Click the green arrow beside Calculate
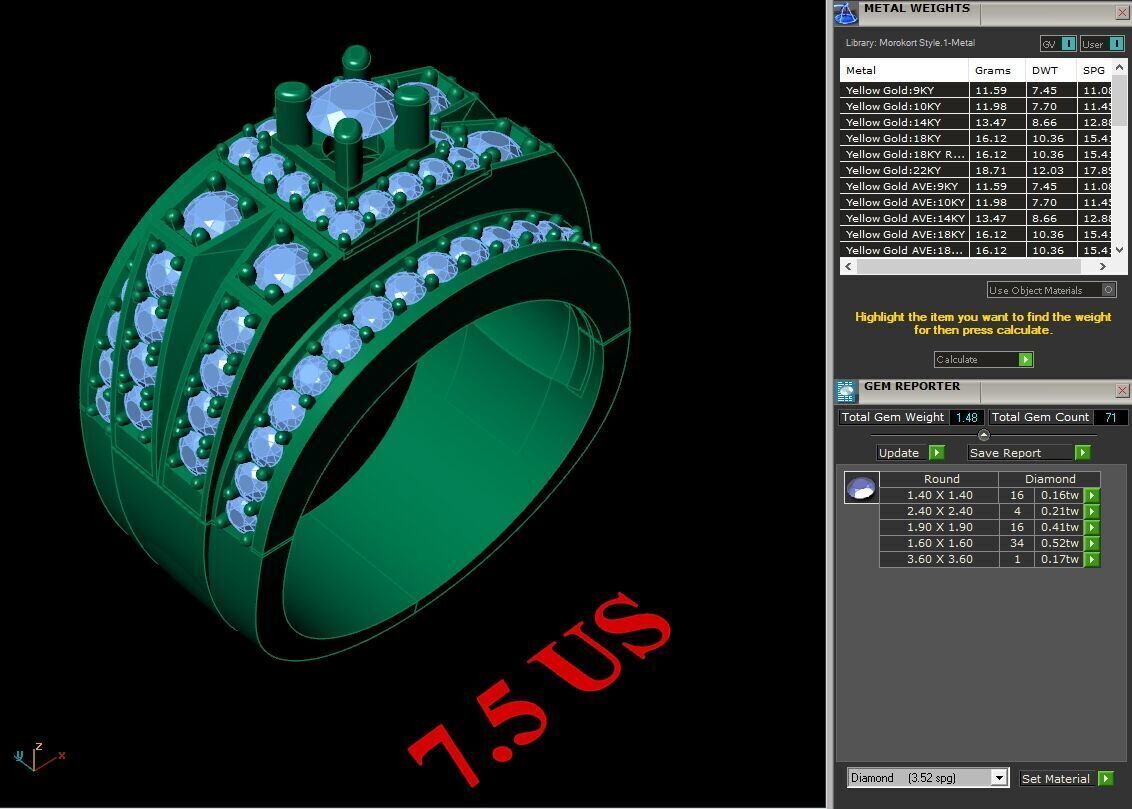The height and width of the screenshot is (809, 1132). pyautogui.click(x=1025, y=359)
